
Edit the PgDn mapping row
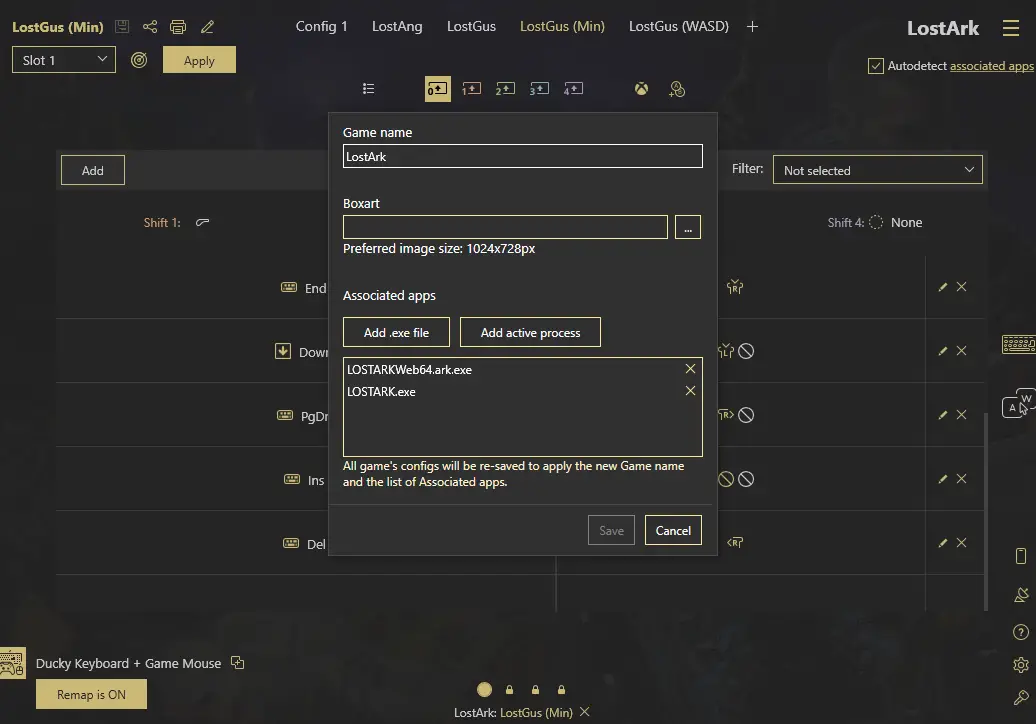click(x=943, y=415)
